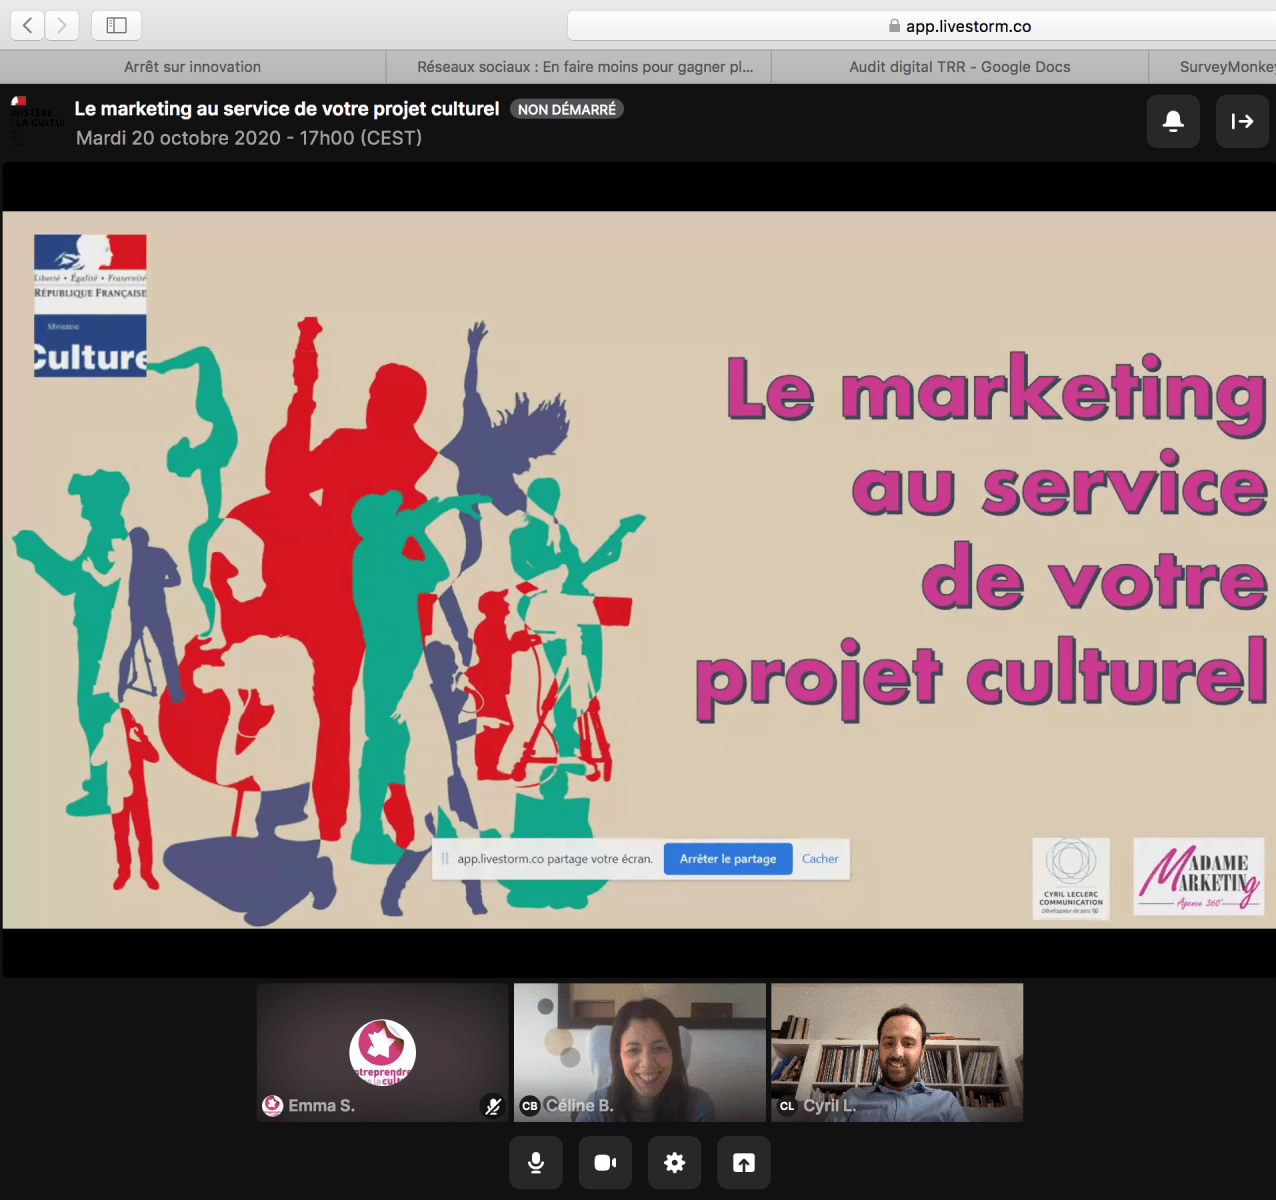This screenshot has height=1200, width=1276.
Task: Open notifications with the bell icon
Action: [x=1172, y=121]
